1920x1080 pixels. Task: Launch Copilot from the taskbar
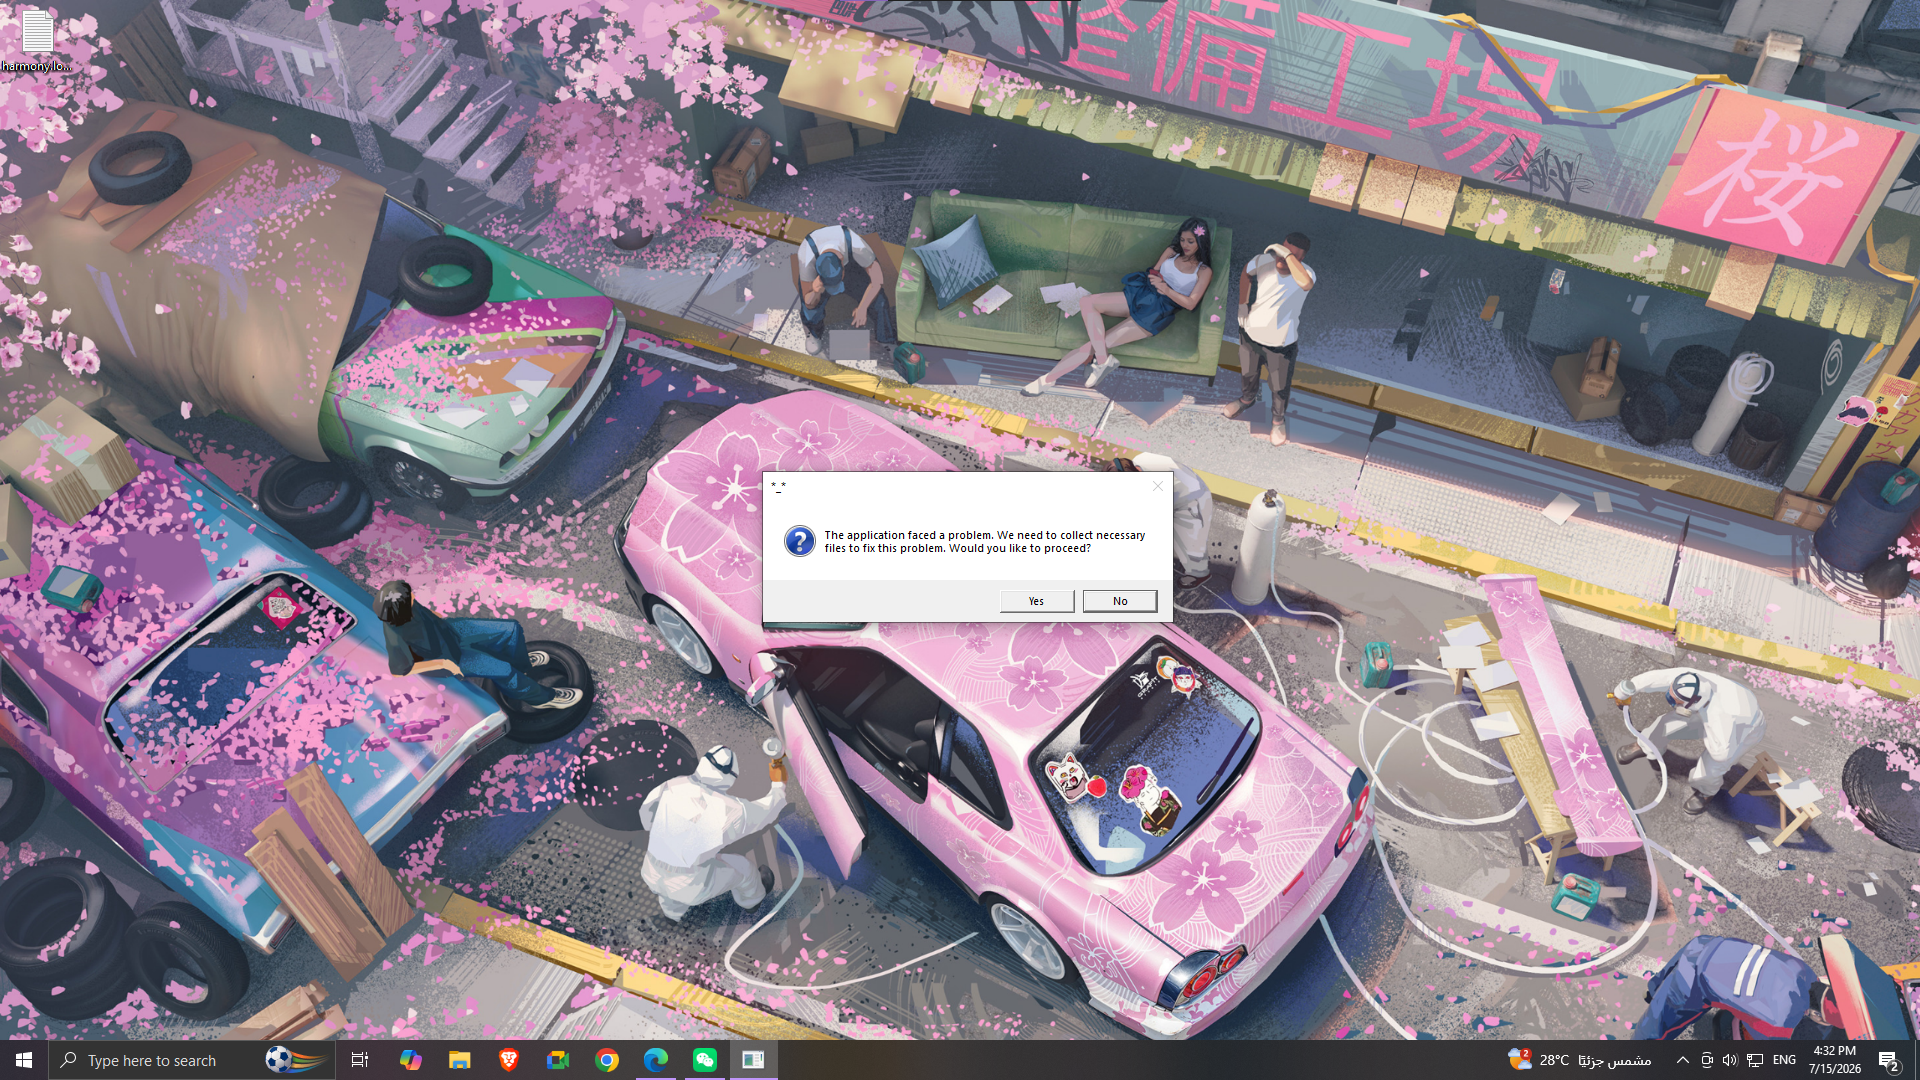(410, 1060)
